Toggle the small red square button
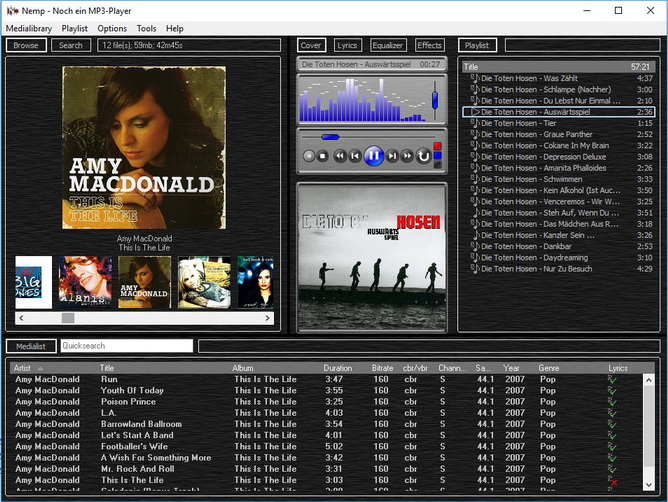Viewport: 668px width, 502px height. (436, 147)
